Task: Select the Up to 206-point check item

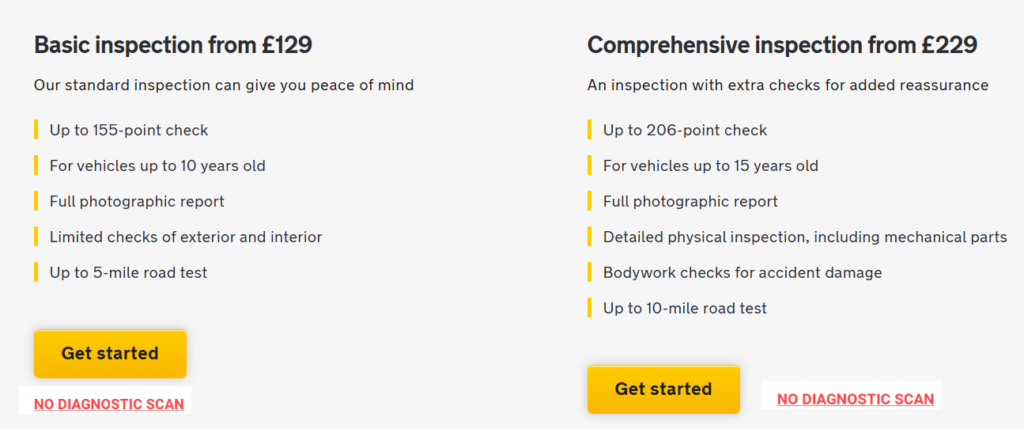Action: (685, 130)
